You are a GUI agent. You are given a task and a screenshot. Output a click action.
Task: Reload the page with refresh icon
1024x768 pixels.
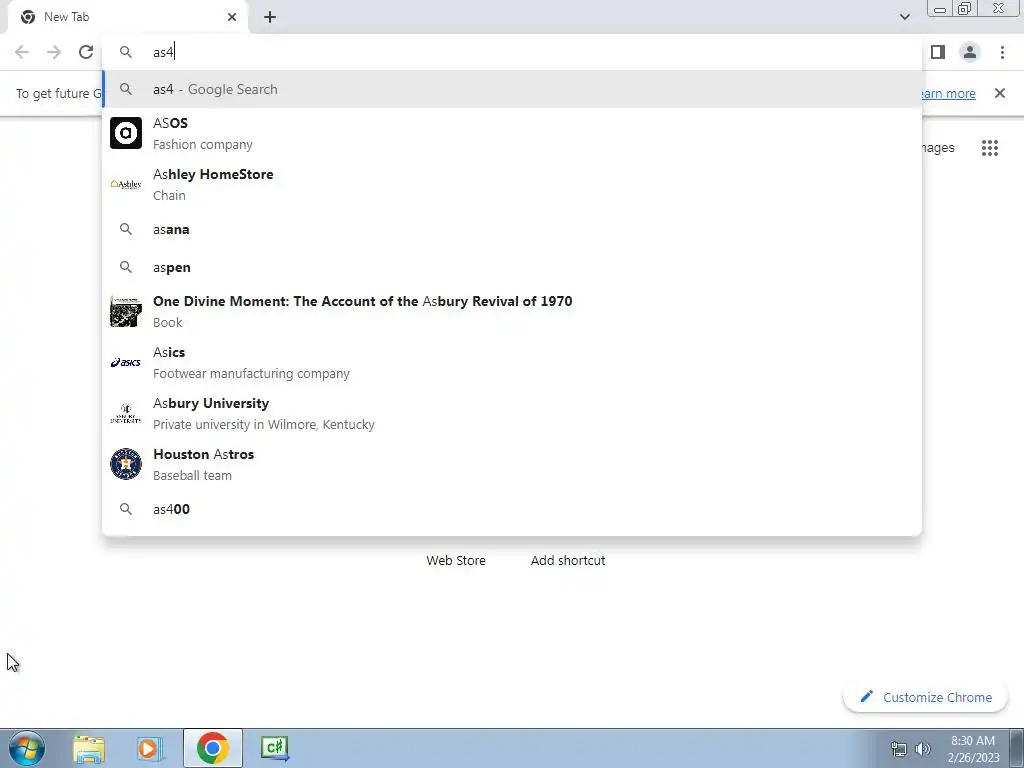86,52
